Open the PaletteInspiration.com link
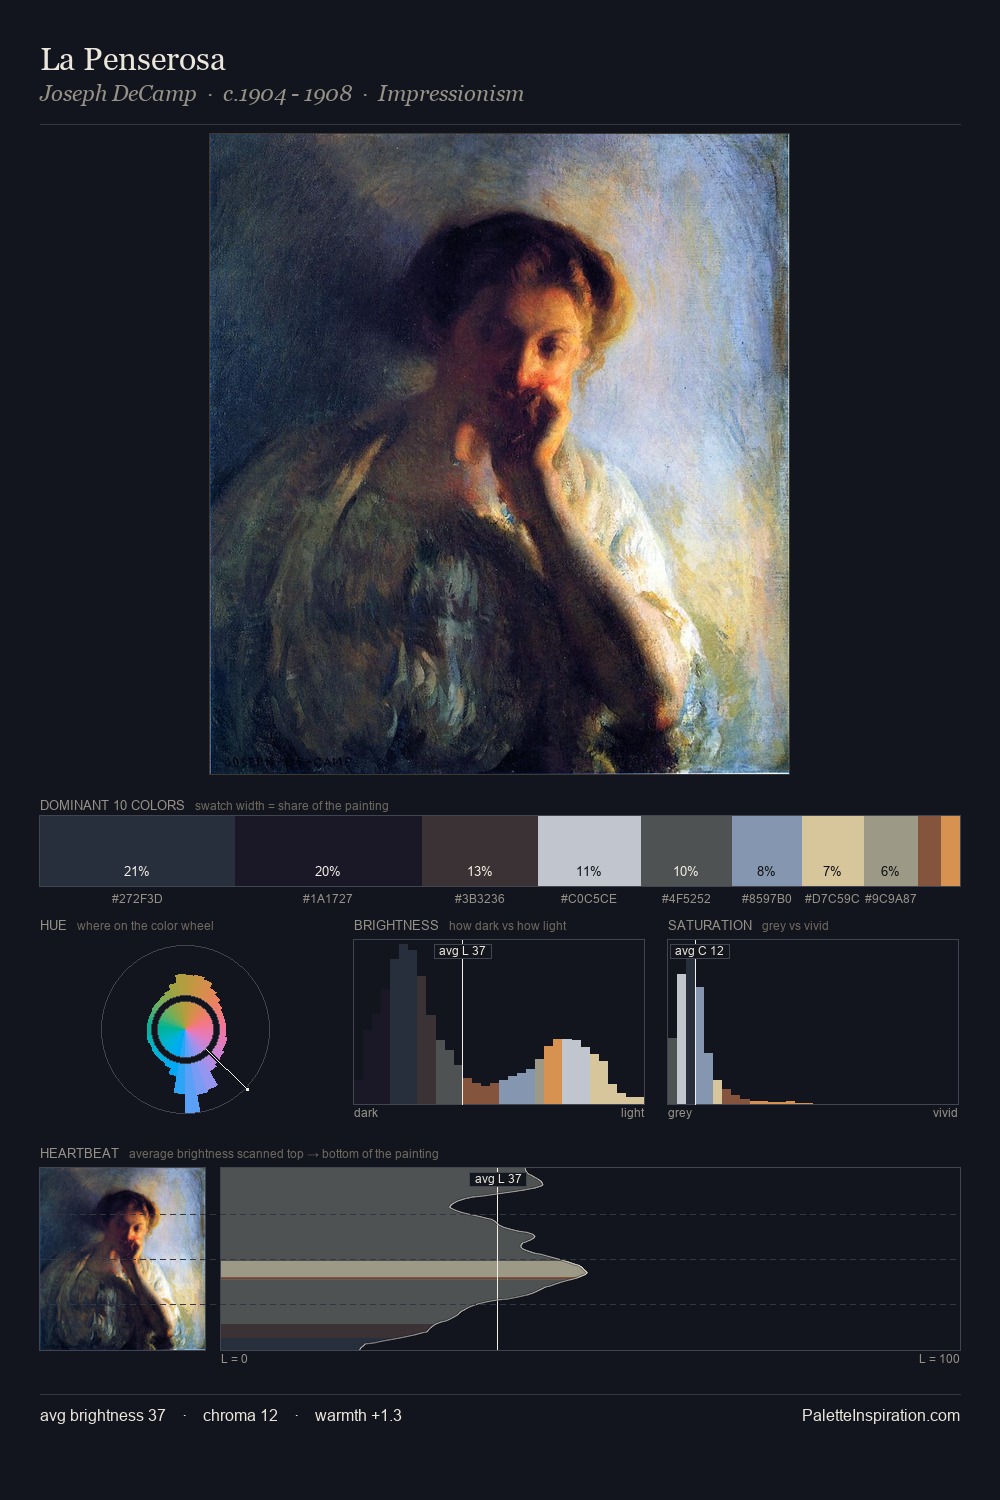 [881, 1416]
